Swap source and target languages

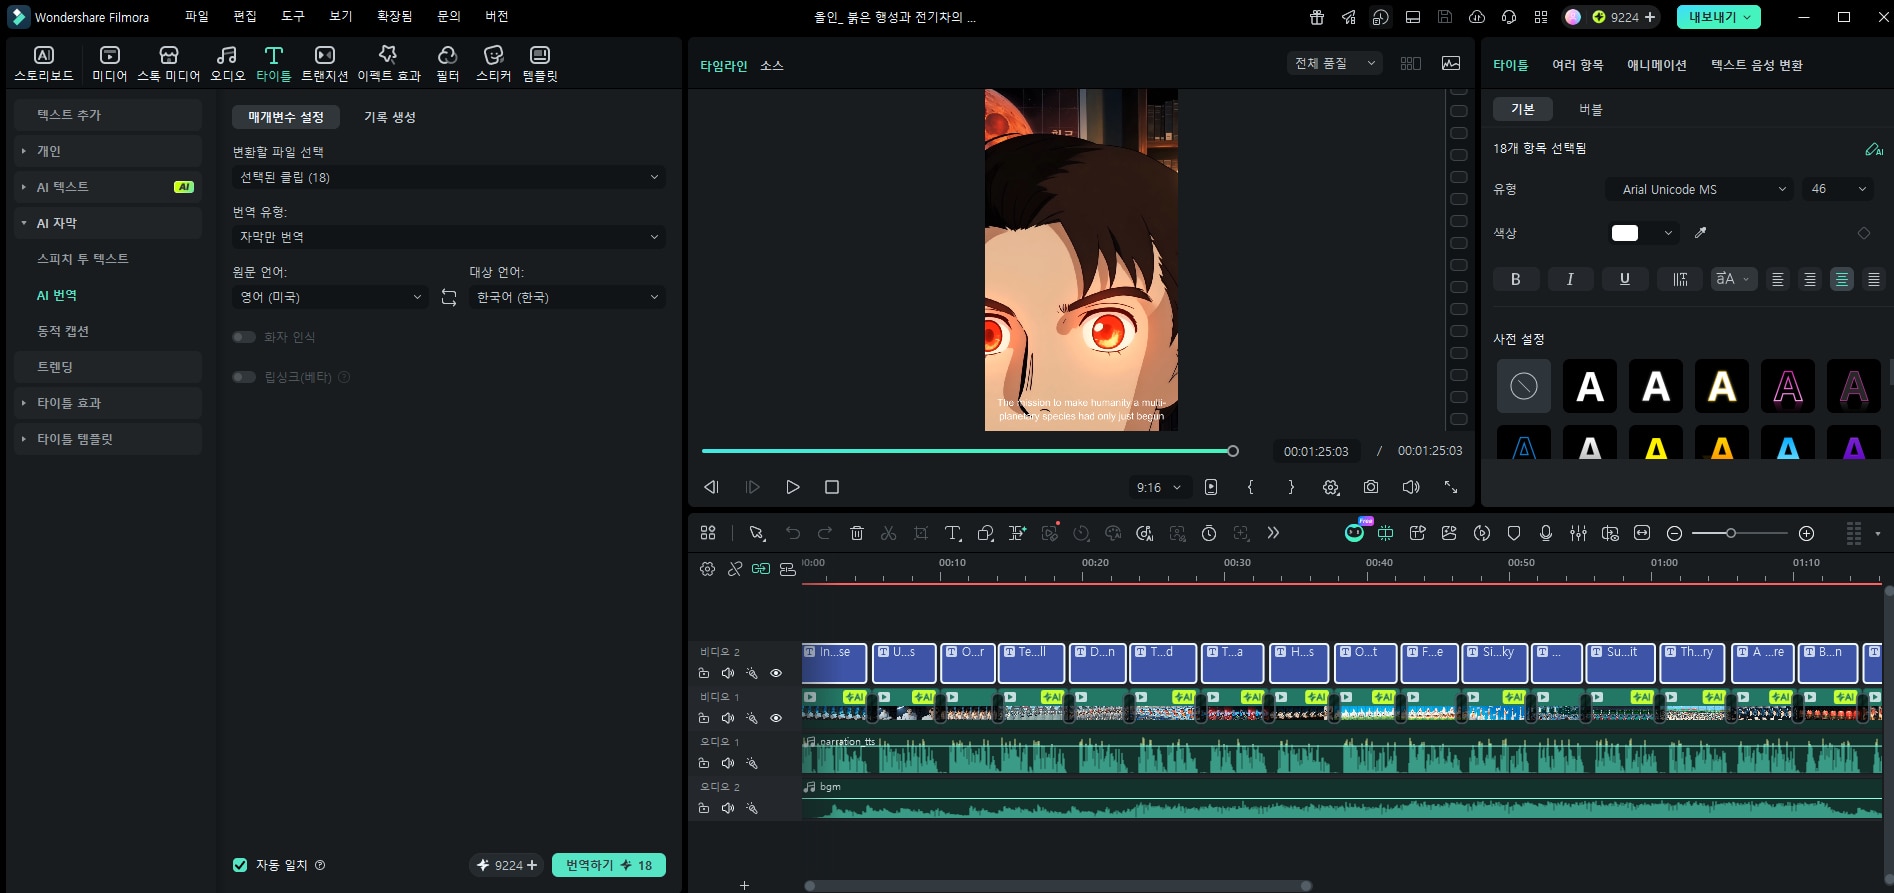tap(449, 297)
